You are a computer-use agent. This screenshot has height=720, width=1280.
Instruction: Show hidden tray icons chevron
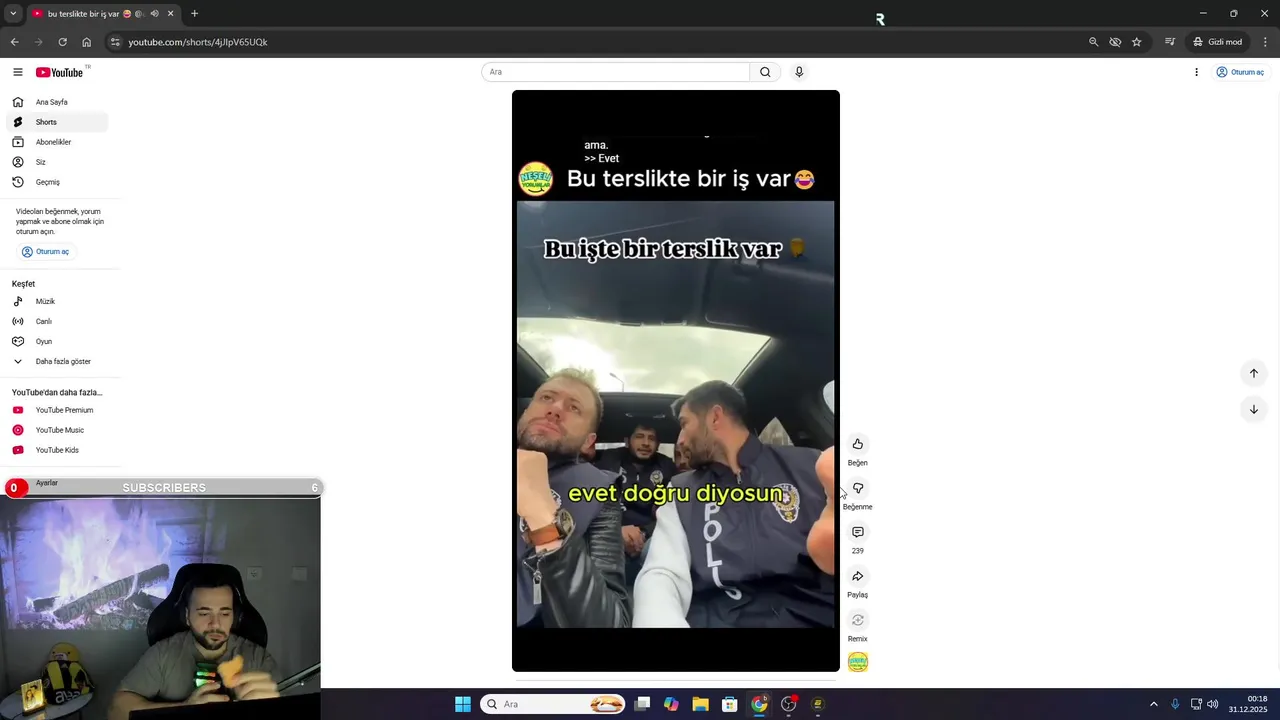1153,704
